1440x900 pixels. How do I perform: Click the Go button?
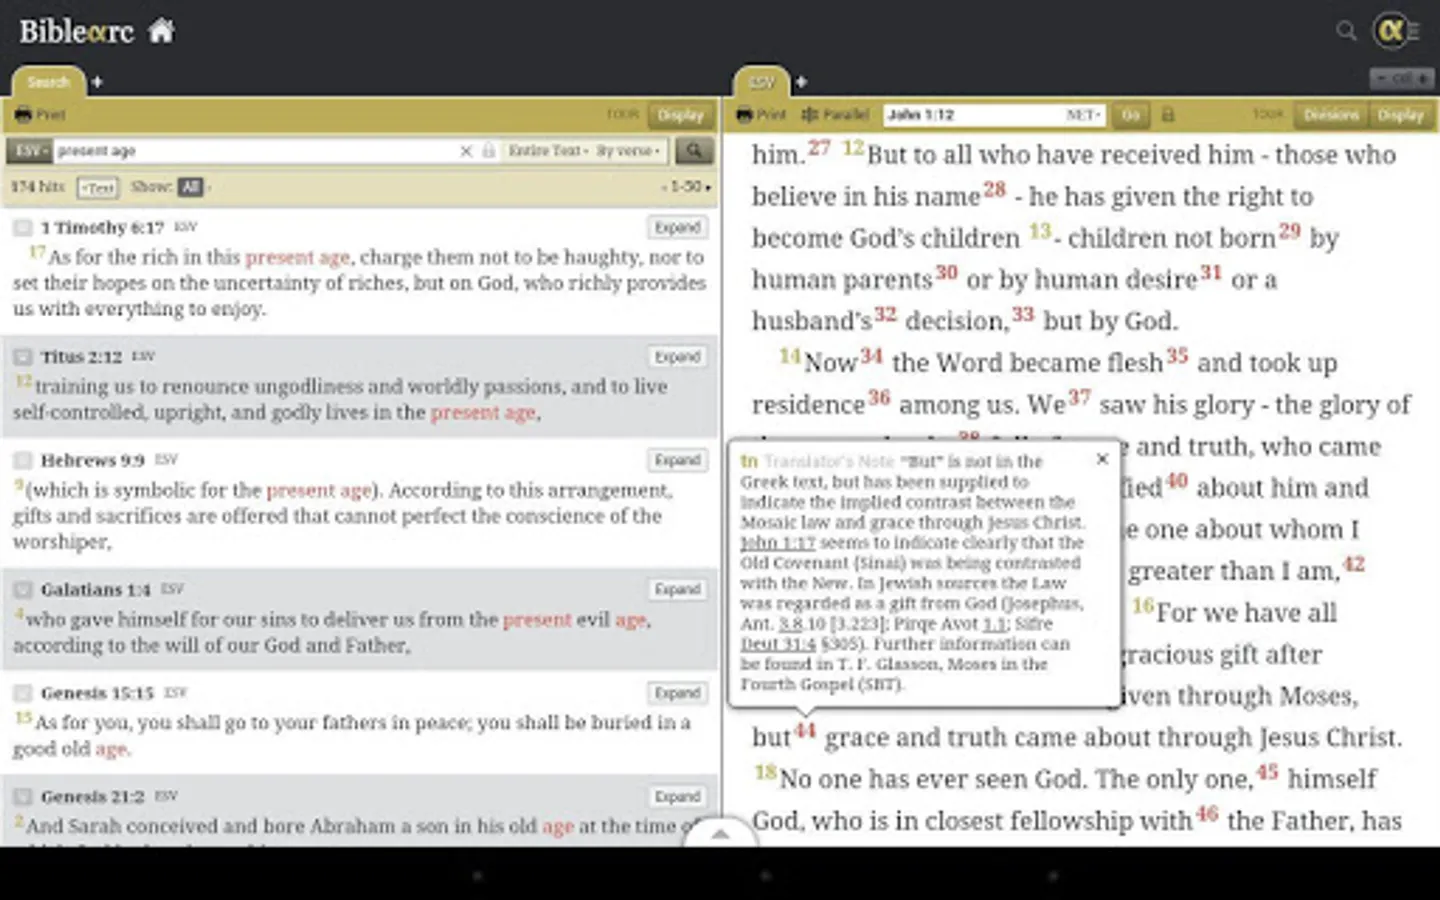(1130, 115)
